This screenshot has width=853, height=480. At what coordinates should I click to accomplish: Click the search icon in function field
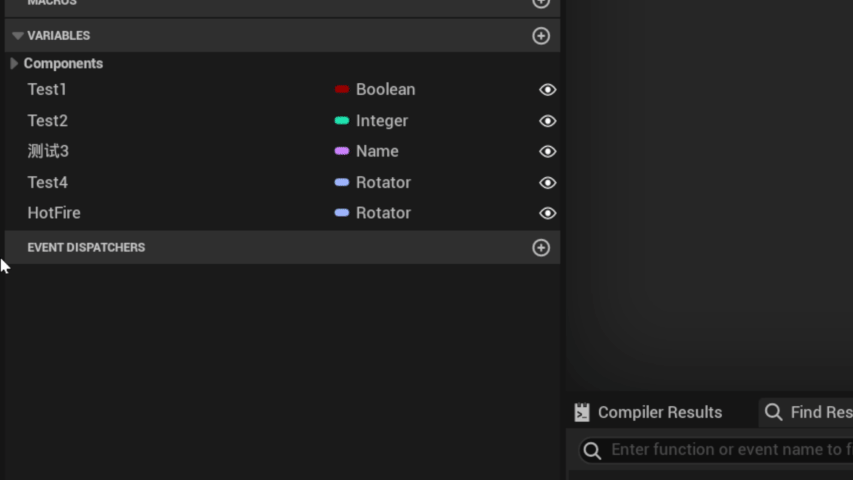click(x=592, y=450)
